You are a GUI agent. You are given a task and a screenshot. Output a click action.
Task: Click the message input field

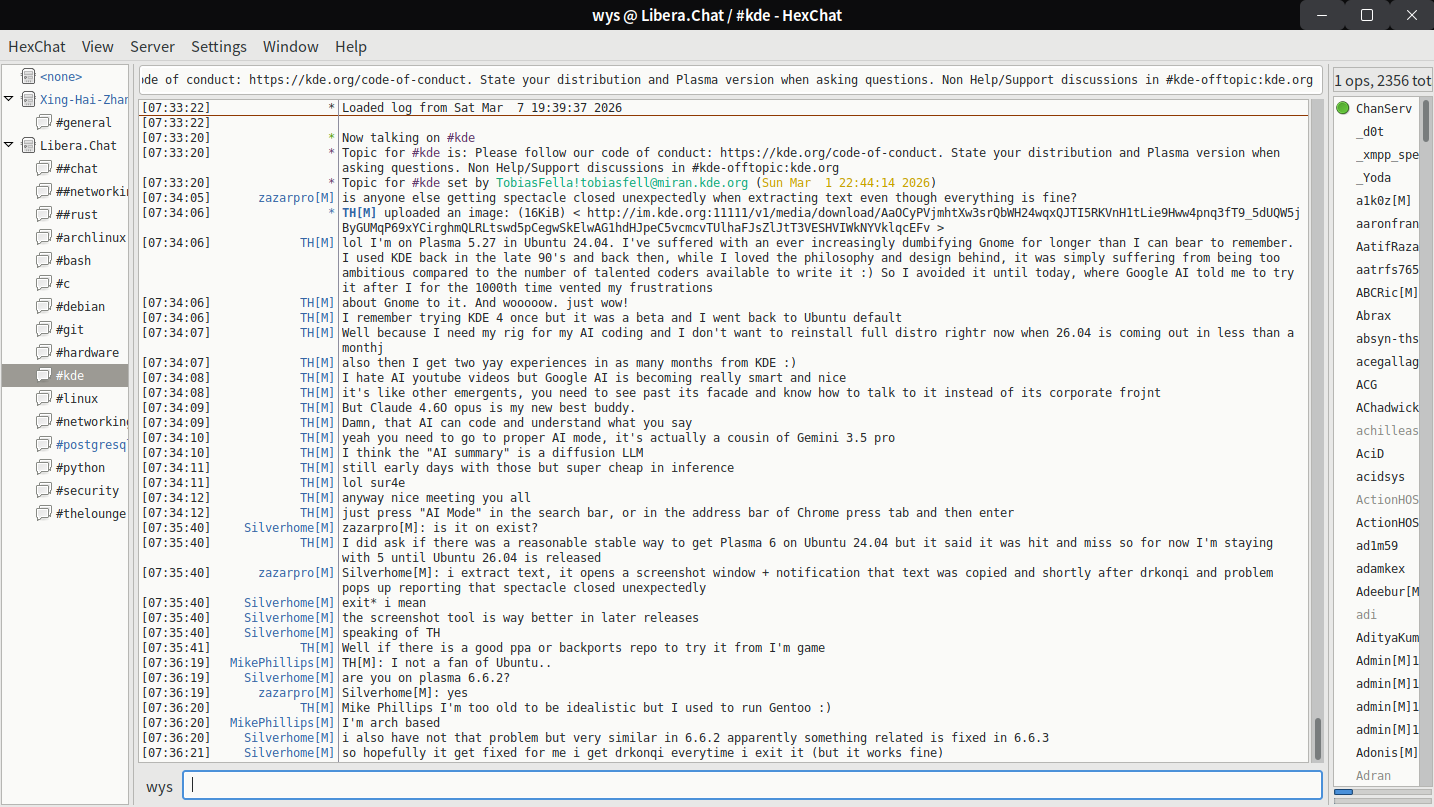752,786
